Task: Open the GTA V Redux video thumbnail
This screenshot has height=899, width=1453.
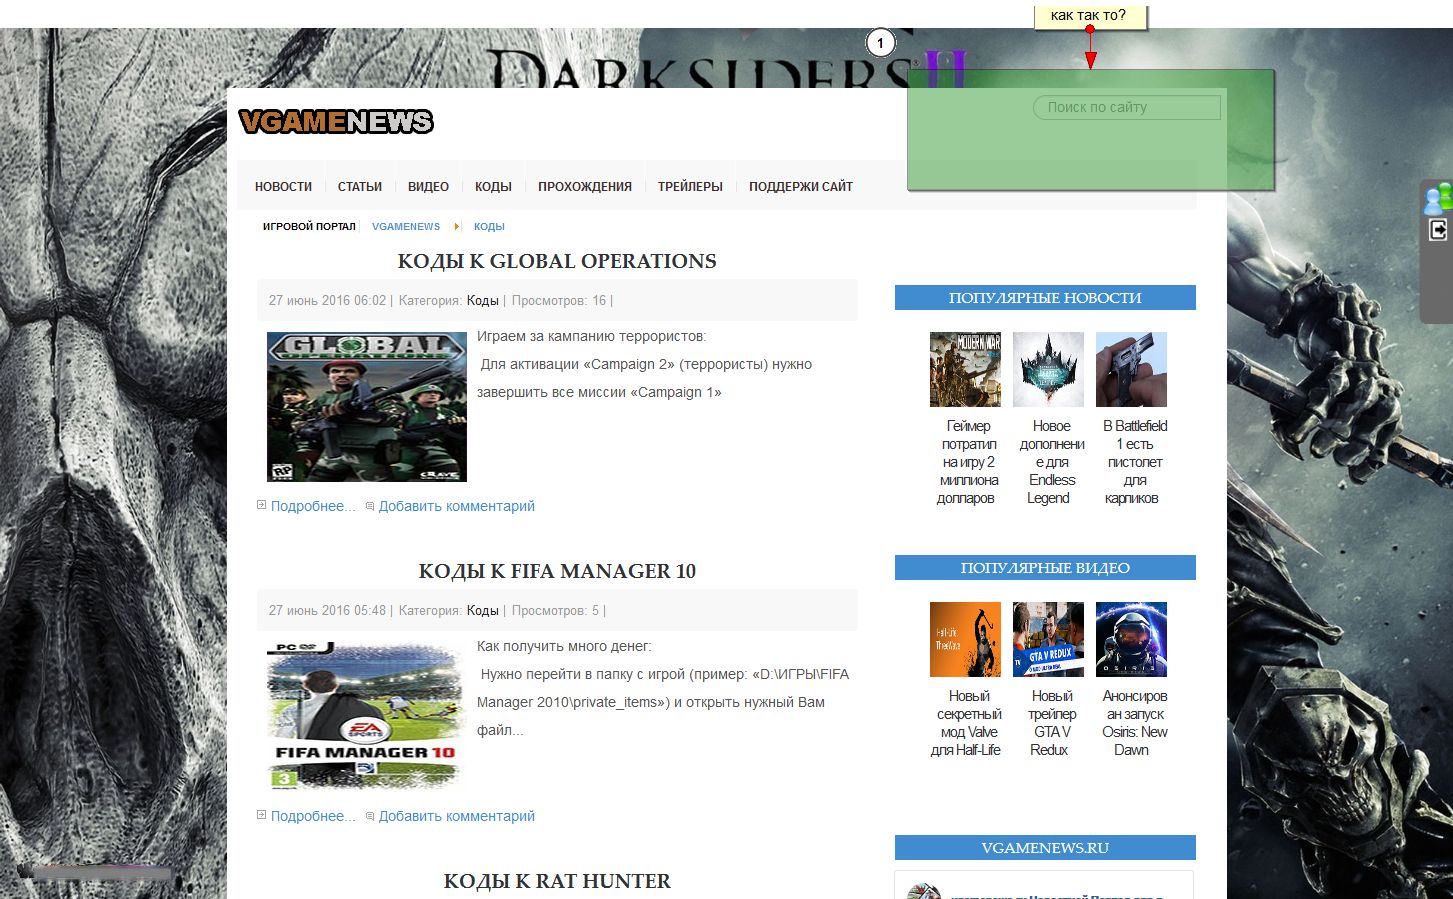Action: (x=1048, y=639)
